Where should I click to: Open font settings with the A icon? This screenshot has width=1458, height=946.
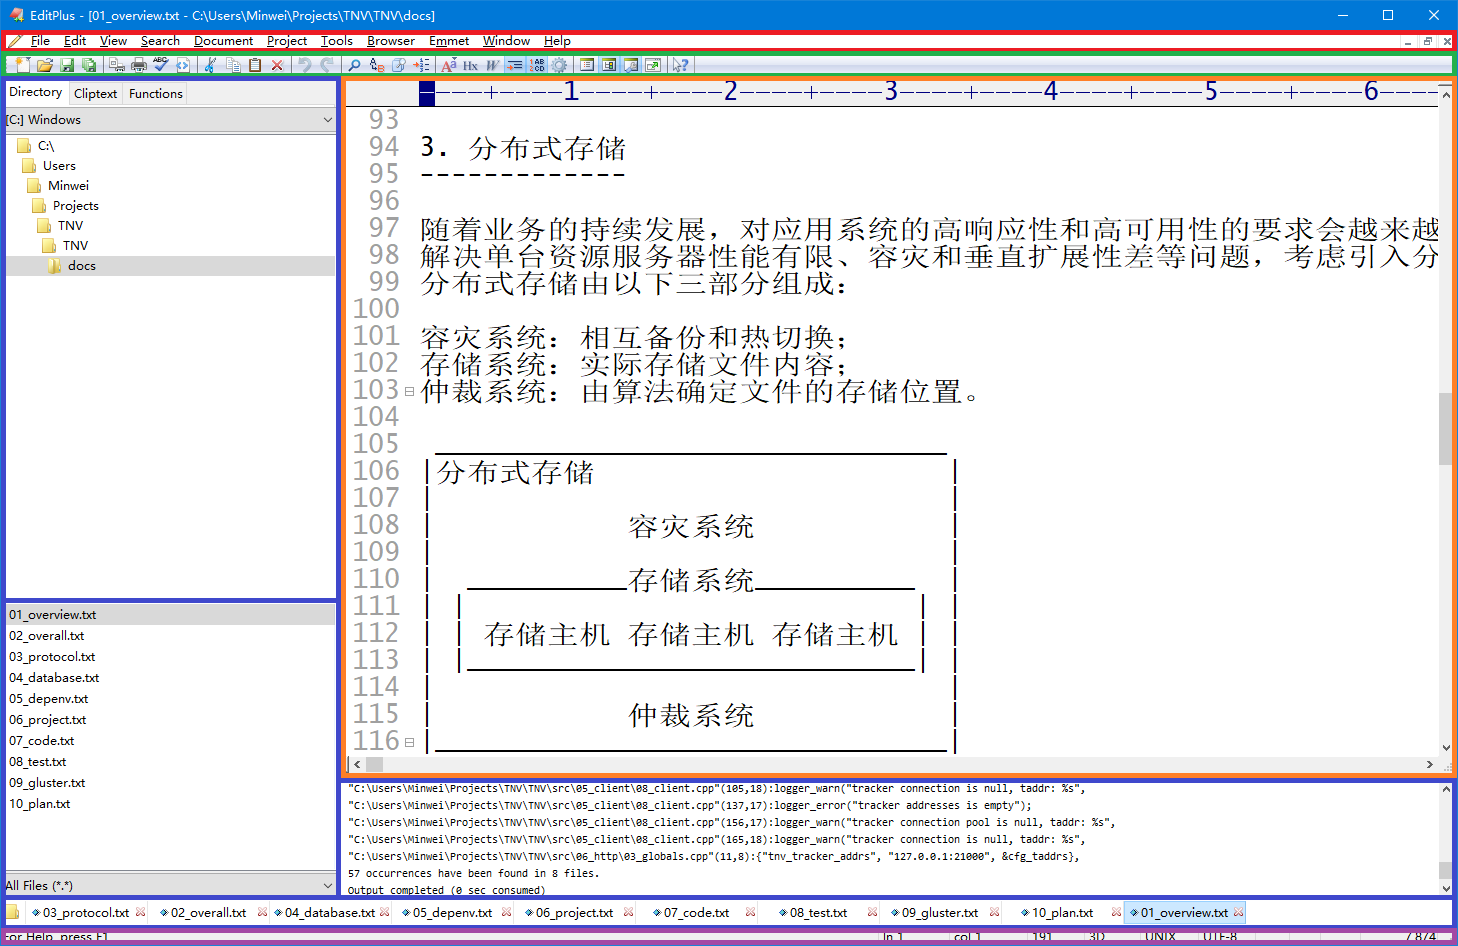449,65
